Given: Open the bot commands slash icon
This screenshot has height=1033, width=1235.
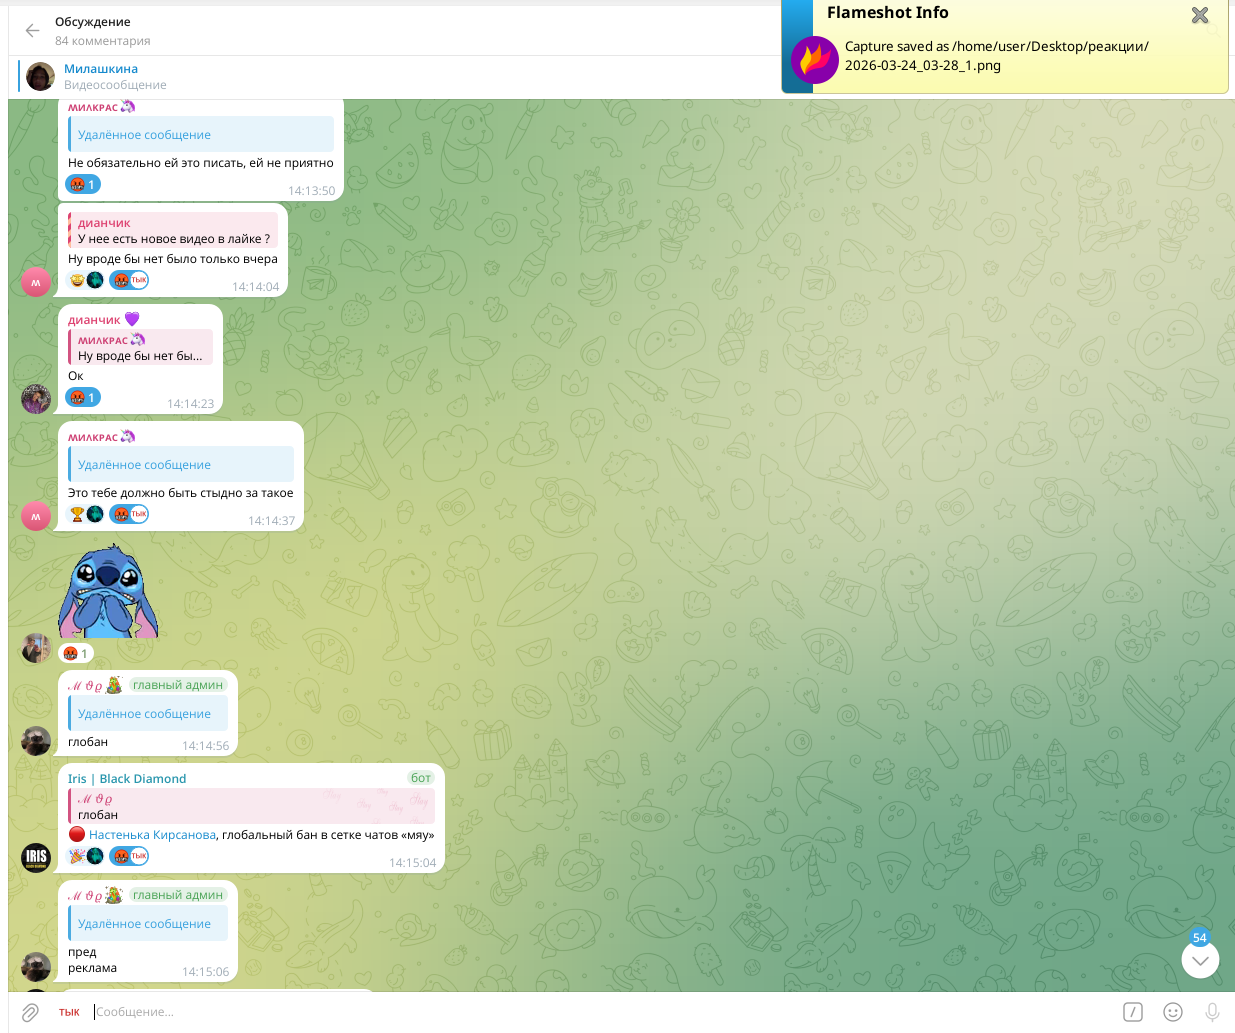Looking at the screenshot, I should (x=1133, y=1012).
